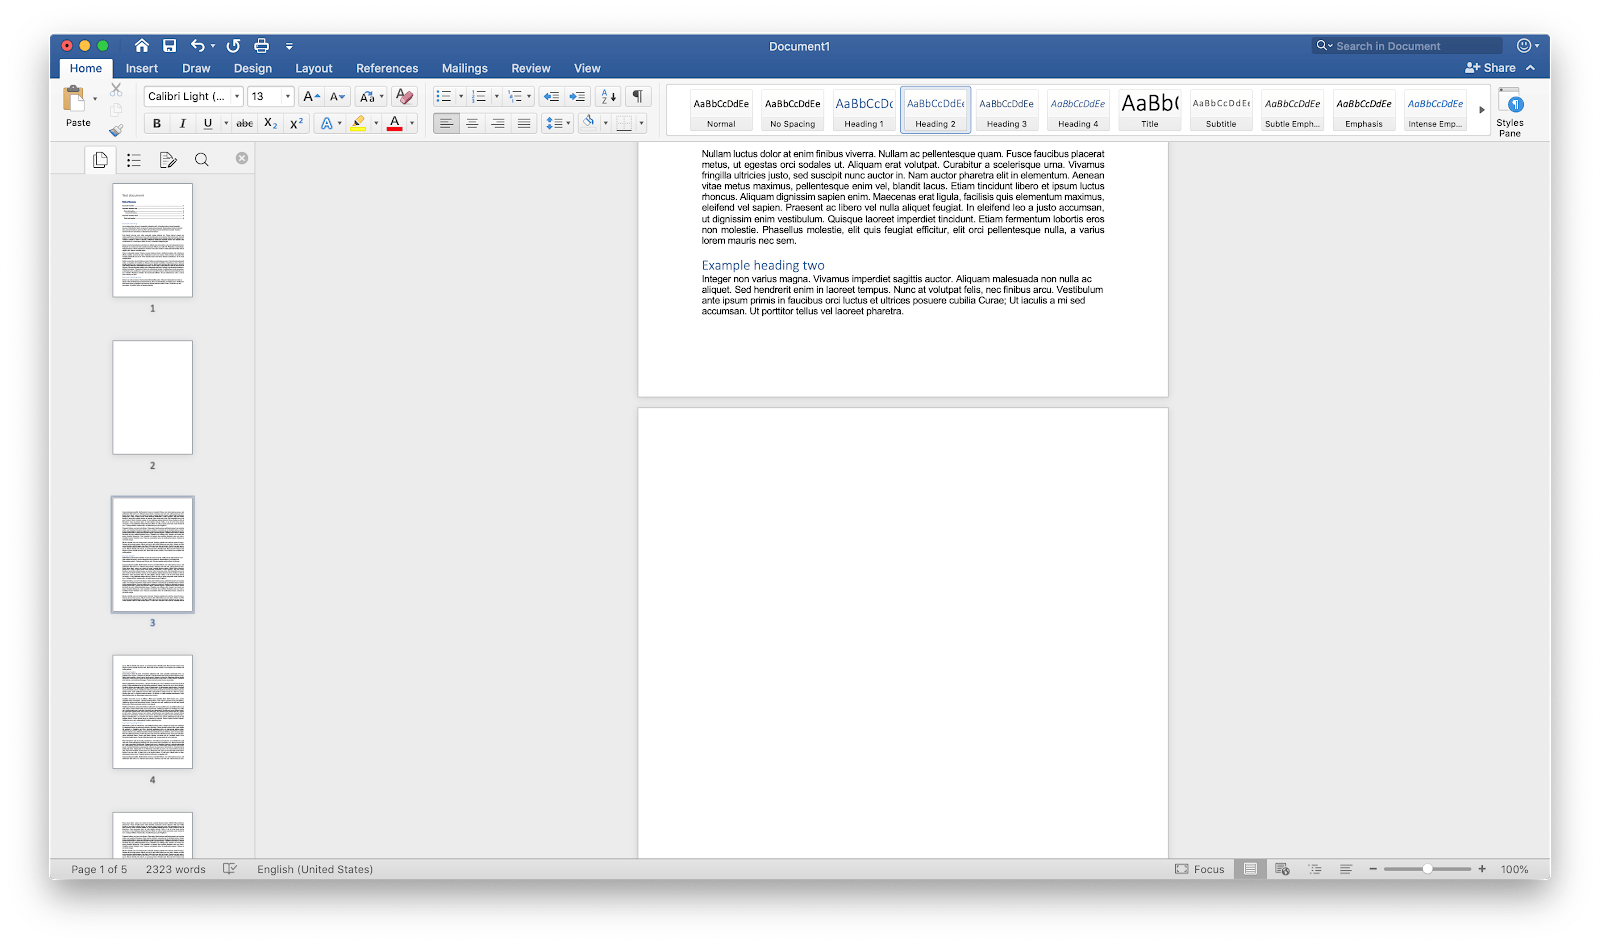
Task: Toggle strikethrough formatting
Action: tap(245, 124)
